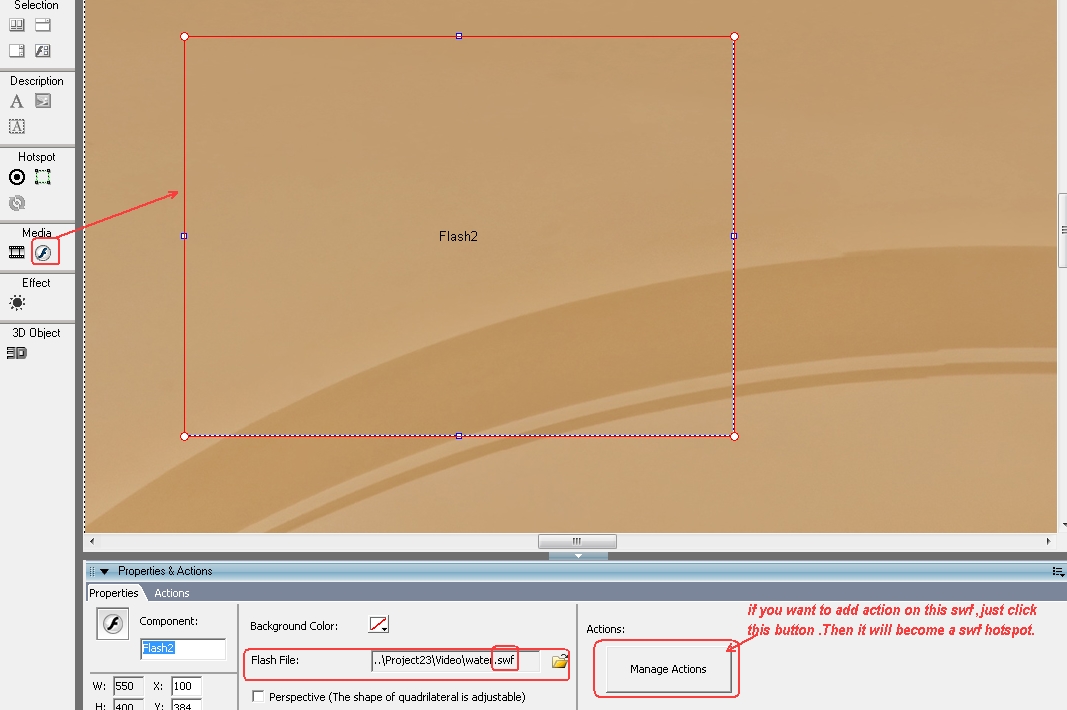The height and width of the screenshot is (710, 1067).
Task: Enable the Perspective checkbox
Action: click(x=258, y=696)
